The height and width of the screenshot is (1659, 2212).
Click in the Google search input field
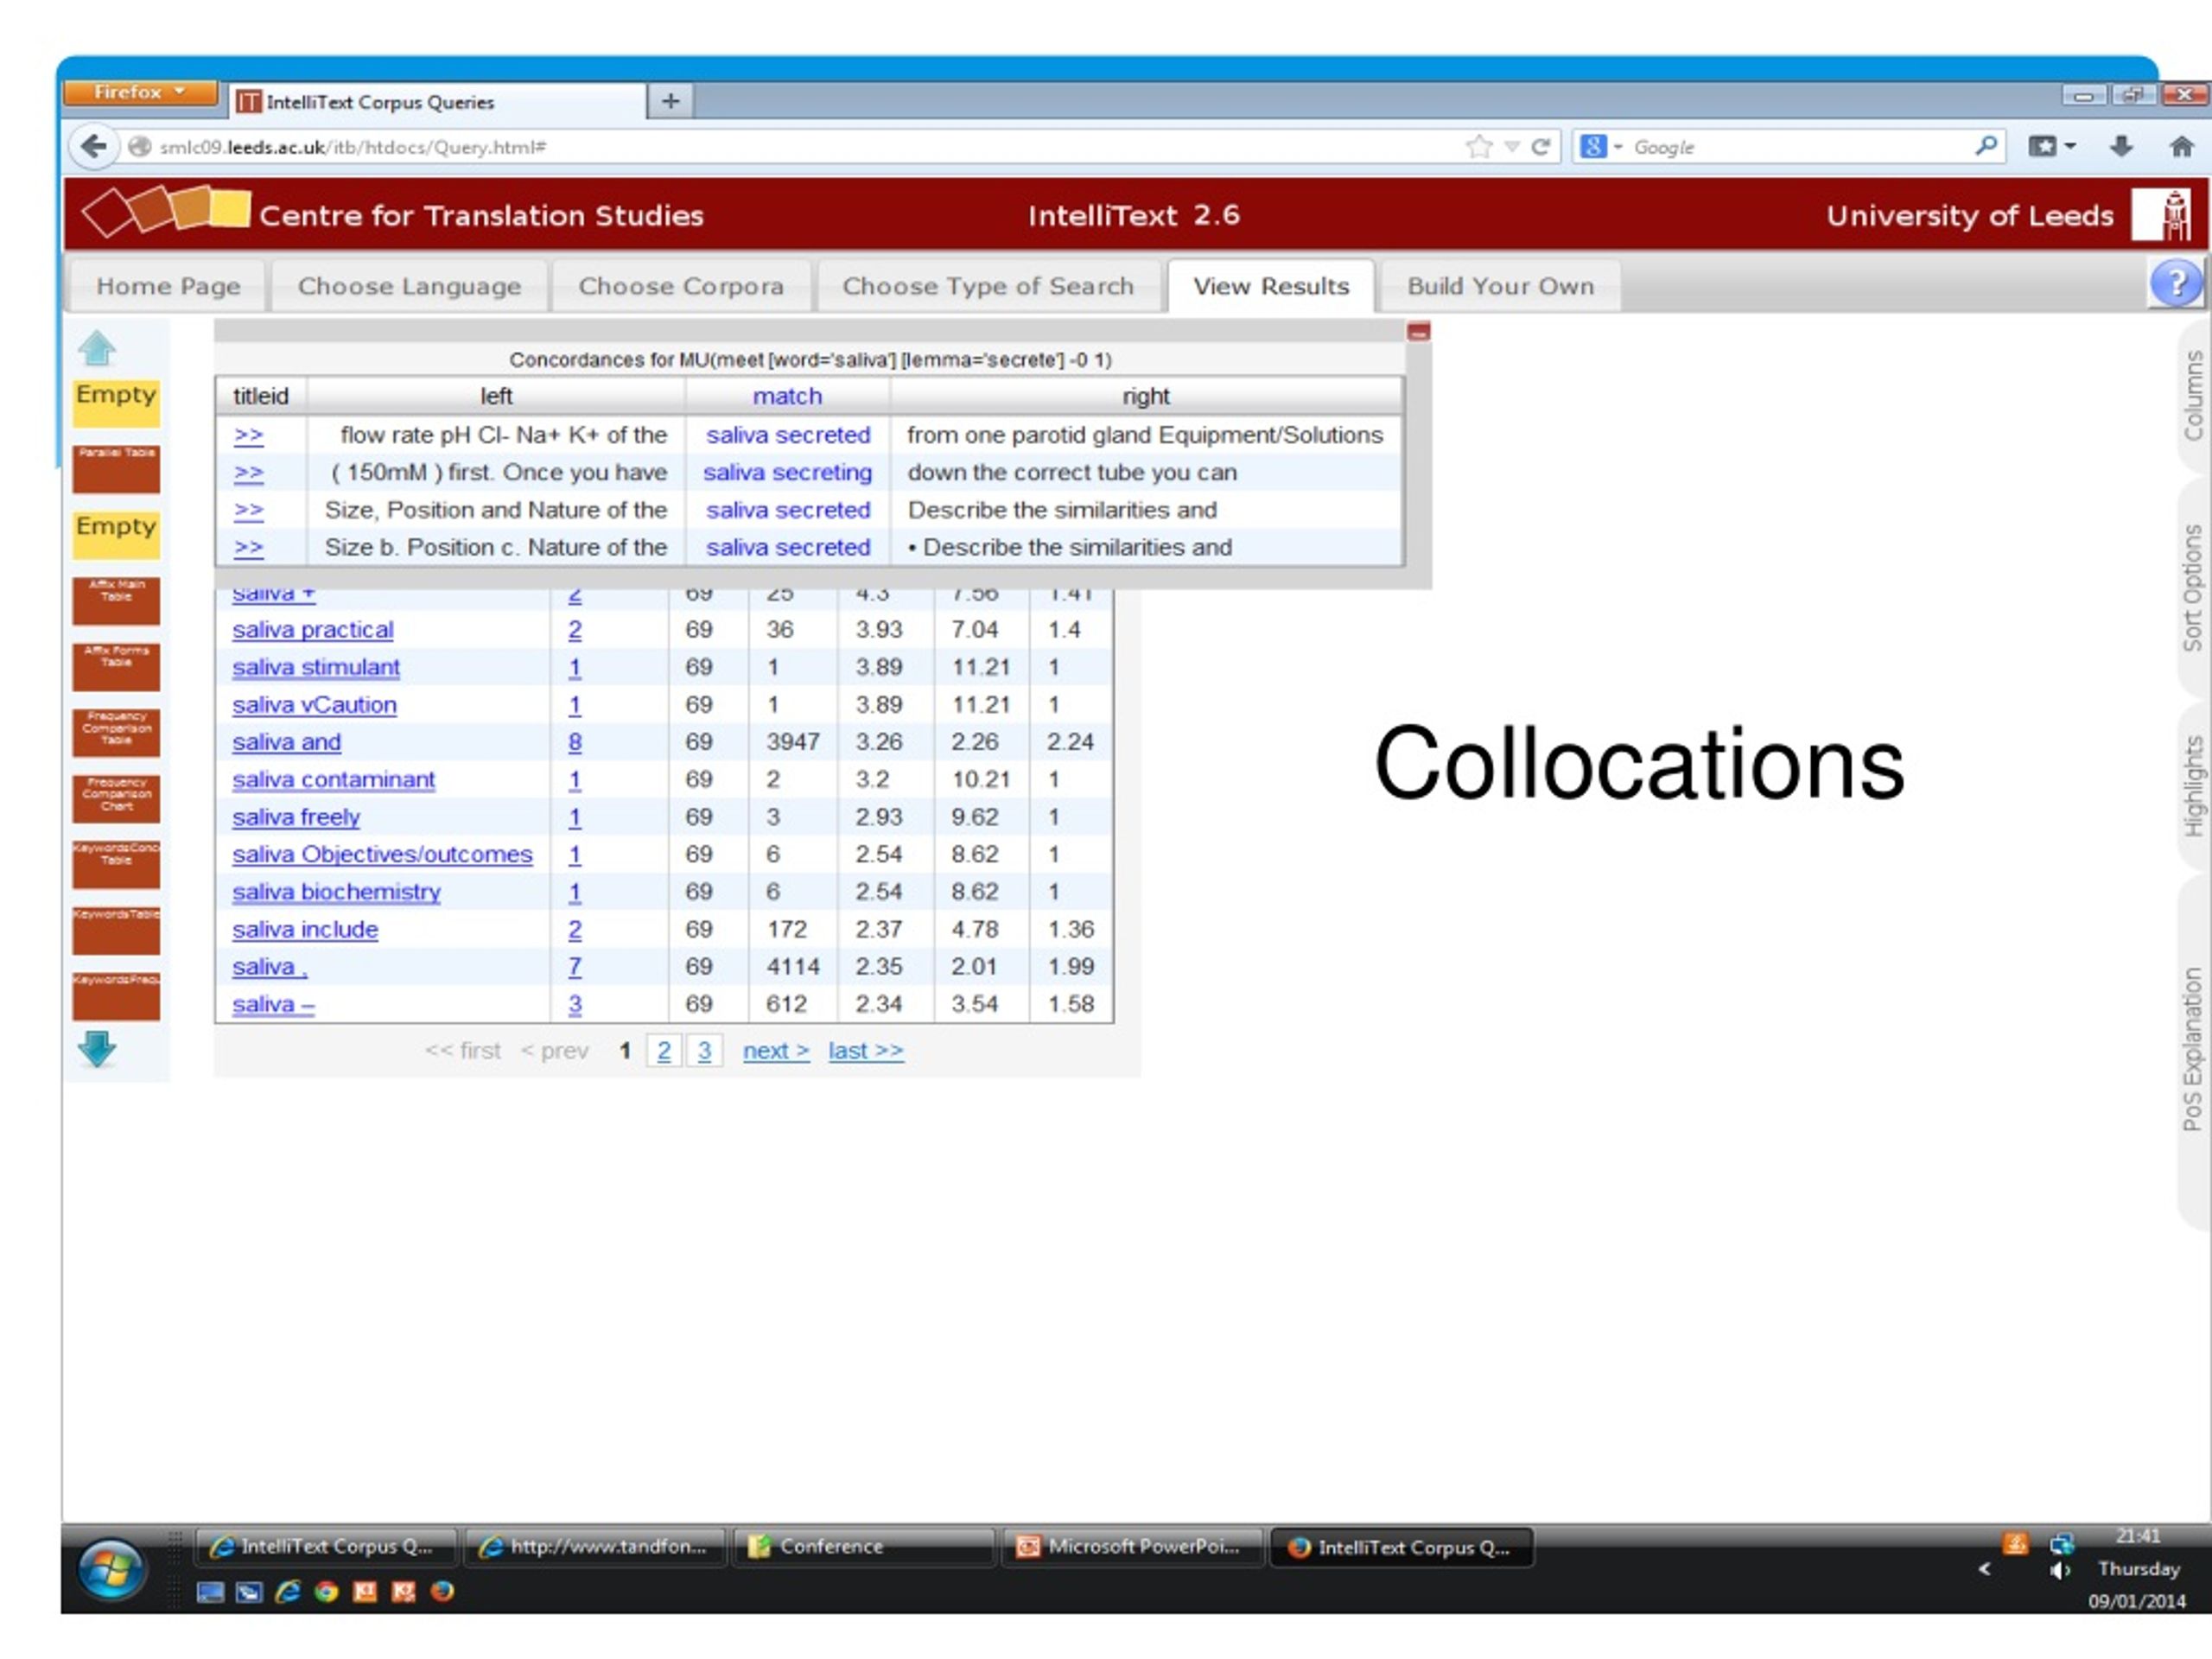point(1800,147)
